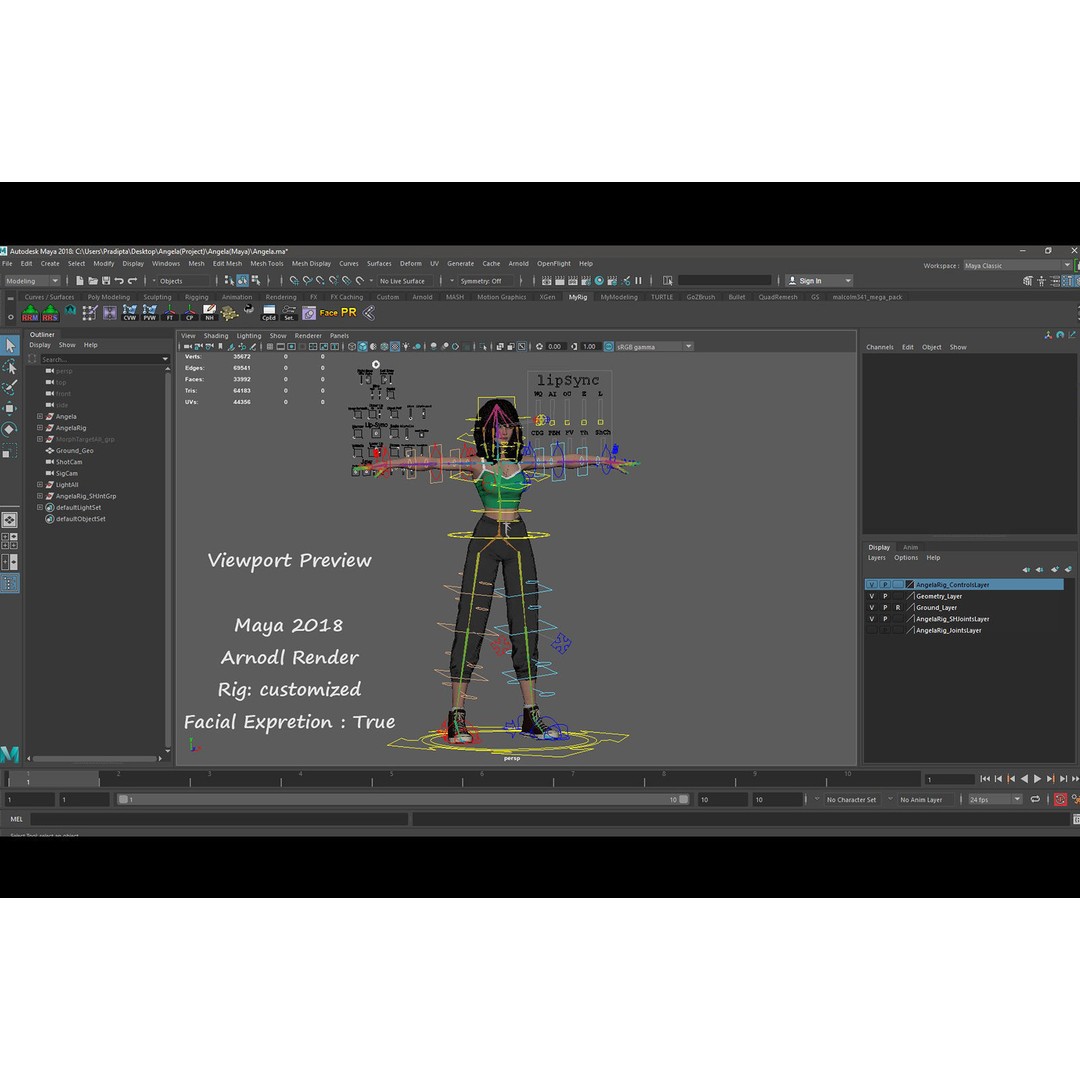Click the Pause viewport icon in status line

pos(638,280)
